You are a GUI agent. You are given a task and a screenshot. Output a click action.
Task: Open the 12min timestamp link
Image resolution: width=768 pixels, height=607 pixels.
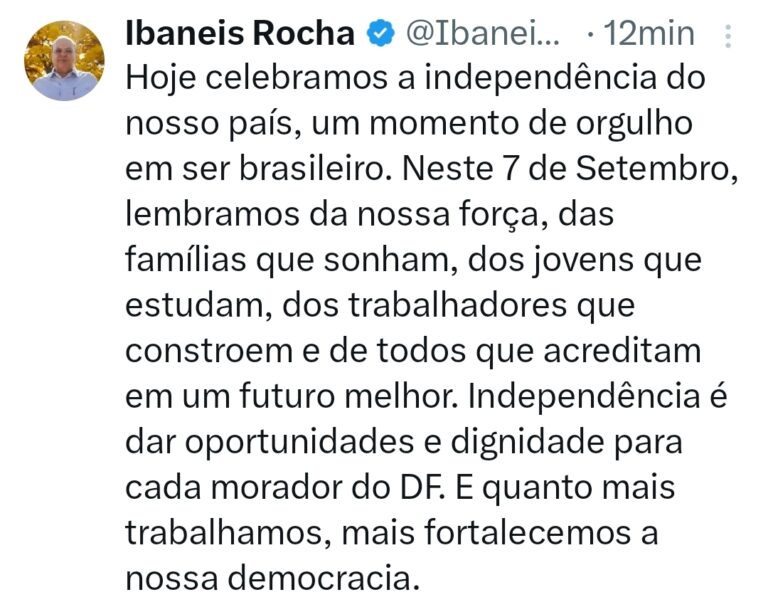tap(648, 33)
